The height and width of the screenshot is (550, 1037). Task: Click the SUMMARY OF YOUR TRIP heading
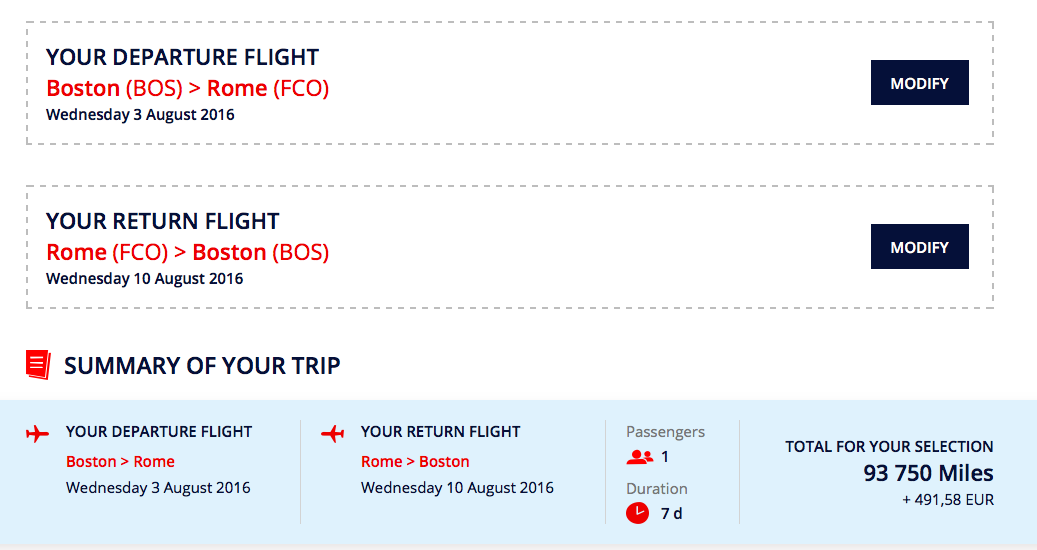202,366
